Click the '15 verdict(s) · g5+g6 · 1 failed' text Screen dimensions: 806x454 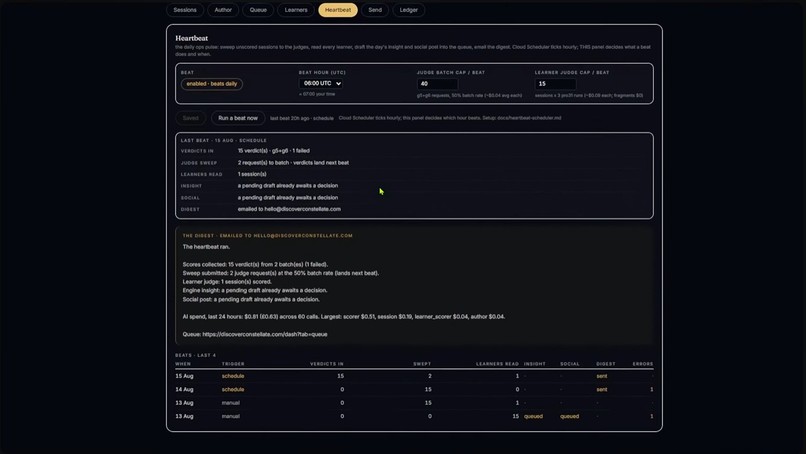[273, 151]
